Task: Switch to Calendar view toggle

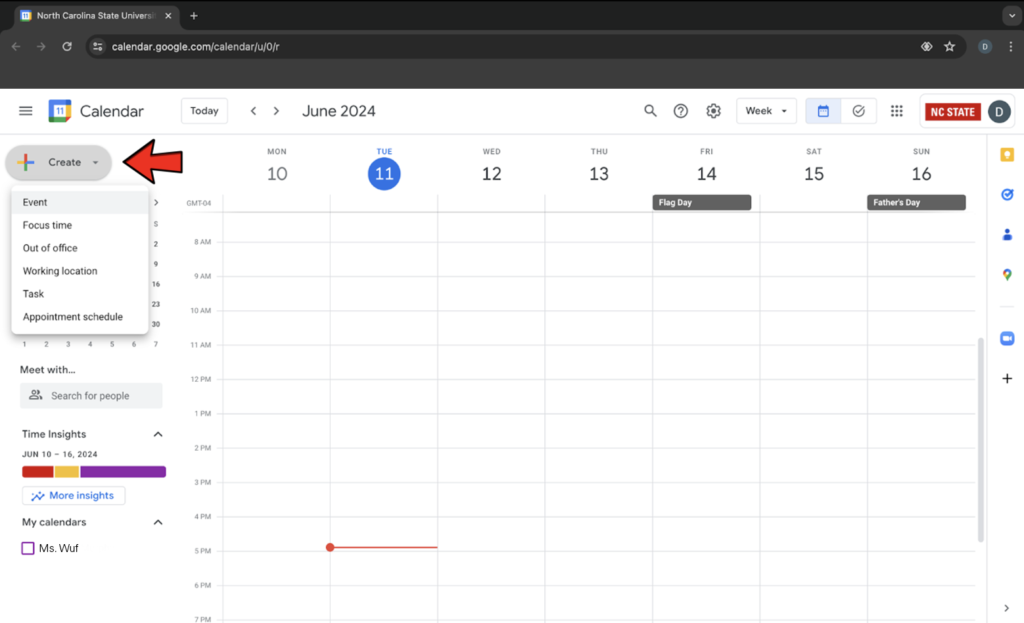Action: (x=823, y=111)
